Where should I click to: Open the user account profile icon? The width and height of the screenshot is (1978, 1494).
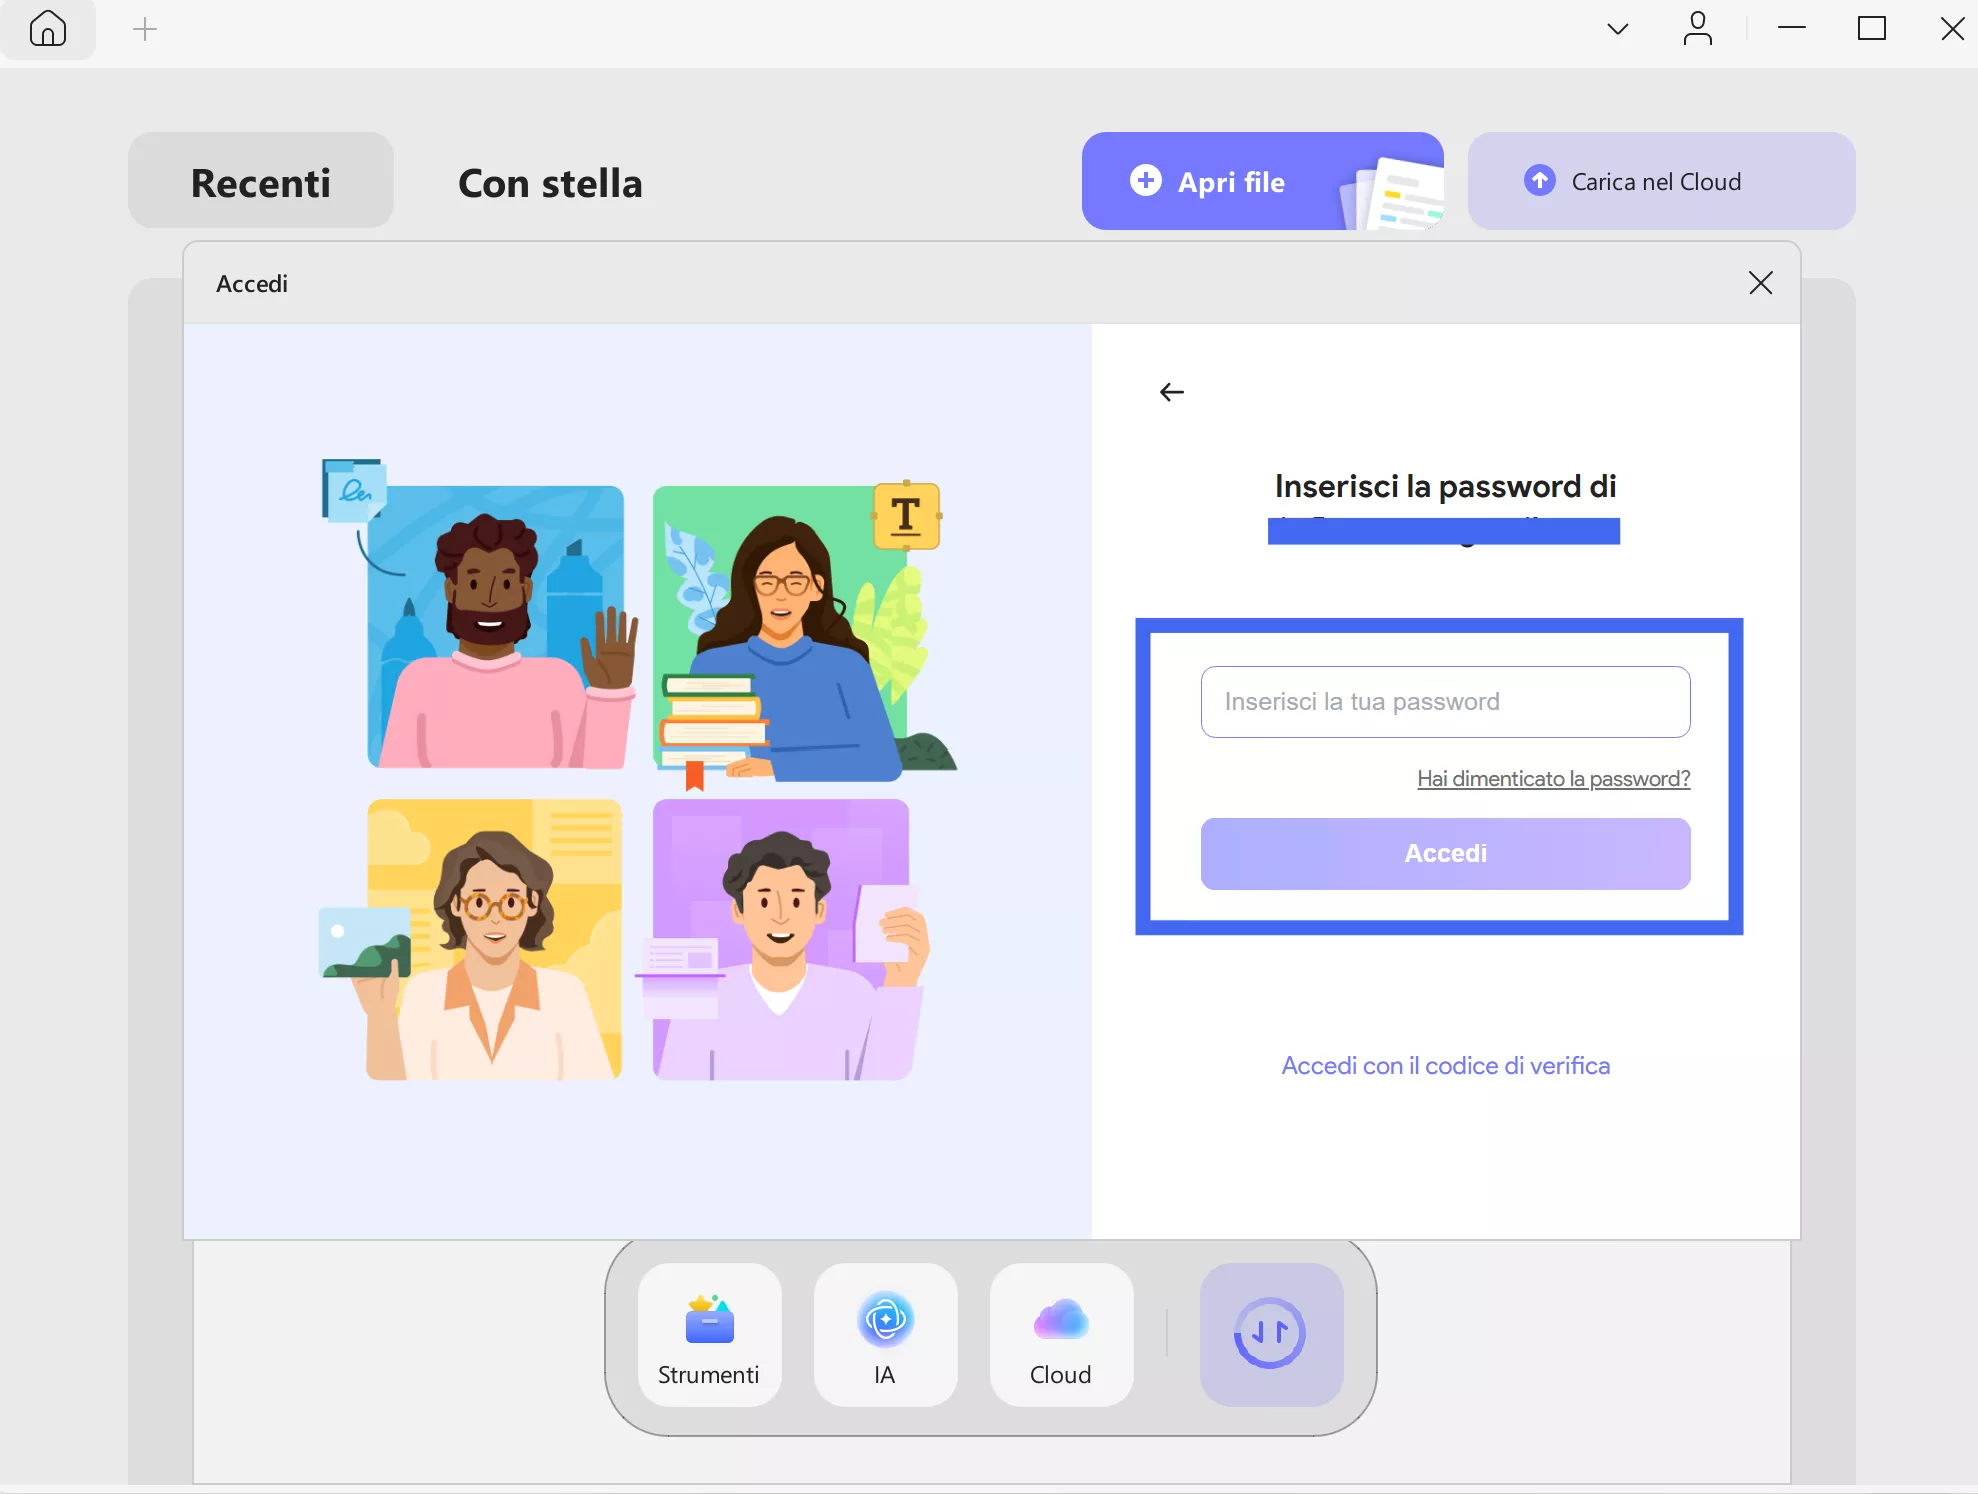[1697, 29]
